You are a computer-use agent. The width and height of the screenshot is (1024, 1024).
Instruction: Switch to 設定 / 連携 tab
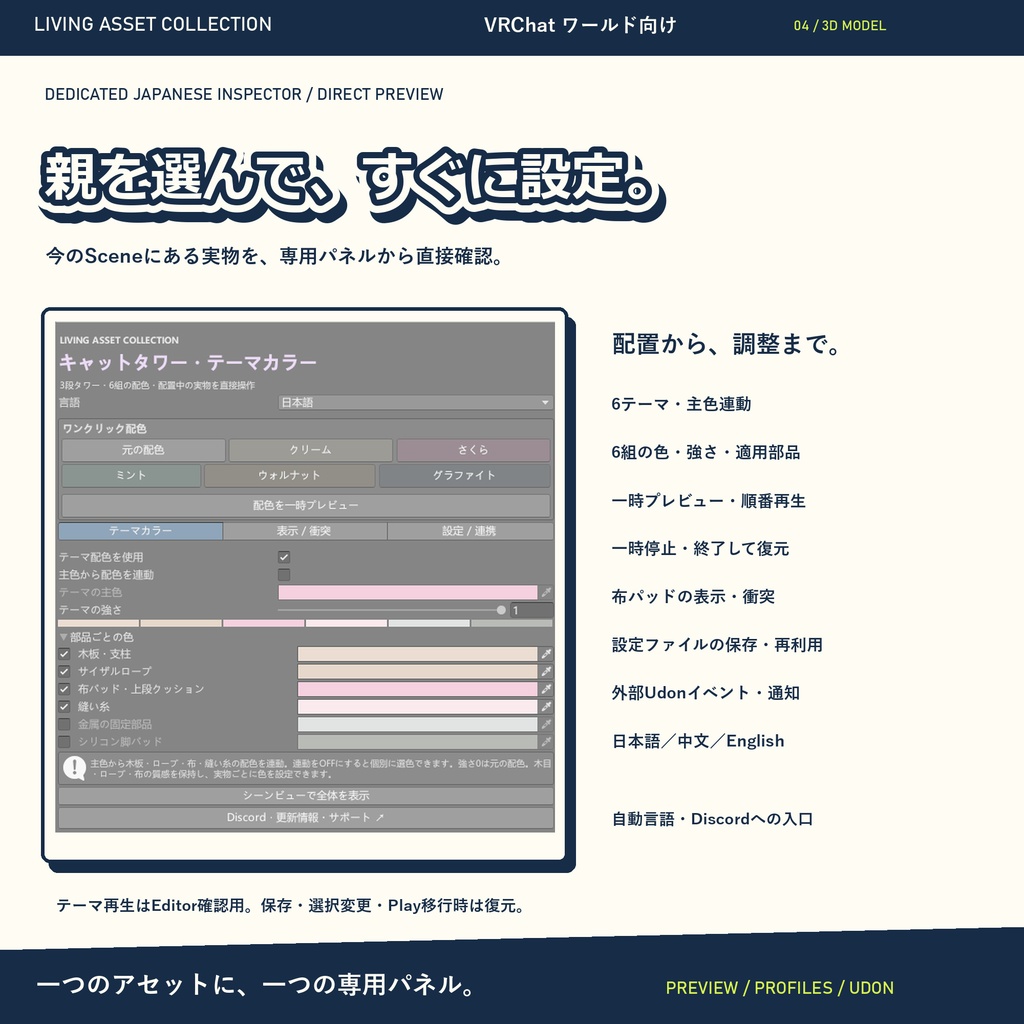470,531
